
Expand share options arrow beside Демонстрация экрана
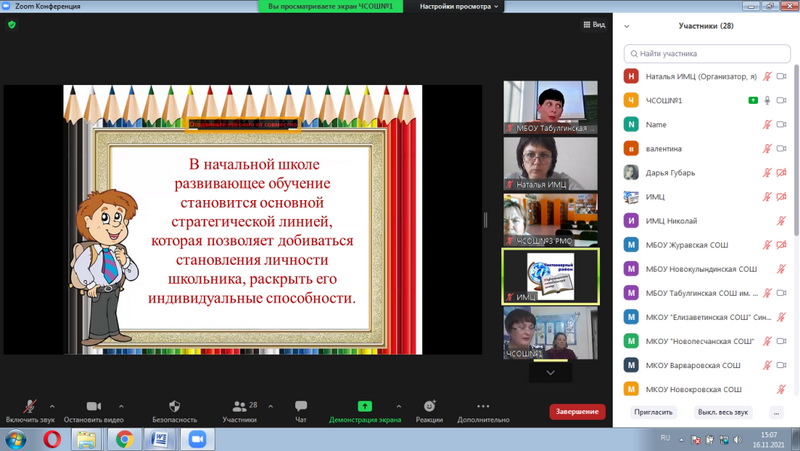pos(398,407)
